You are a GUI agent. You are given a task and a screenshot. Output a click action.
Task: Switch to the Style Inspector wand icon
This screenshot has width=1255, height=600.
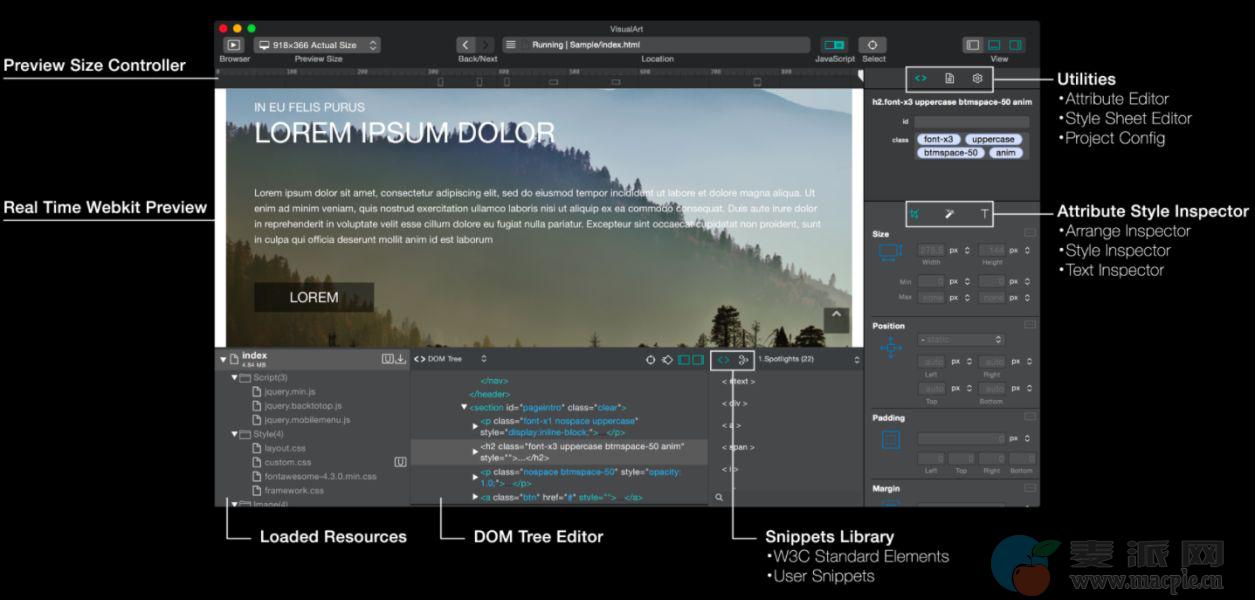949,213
